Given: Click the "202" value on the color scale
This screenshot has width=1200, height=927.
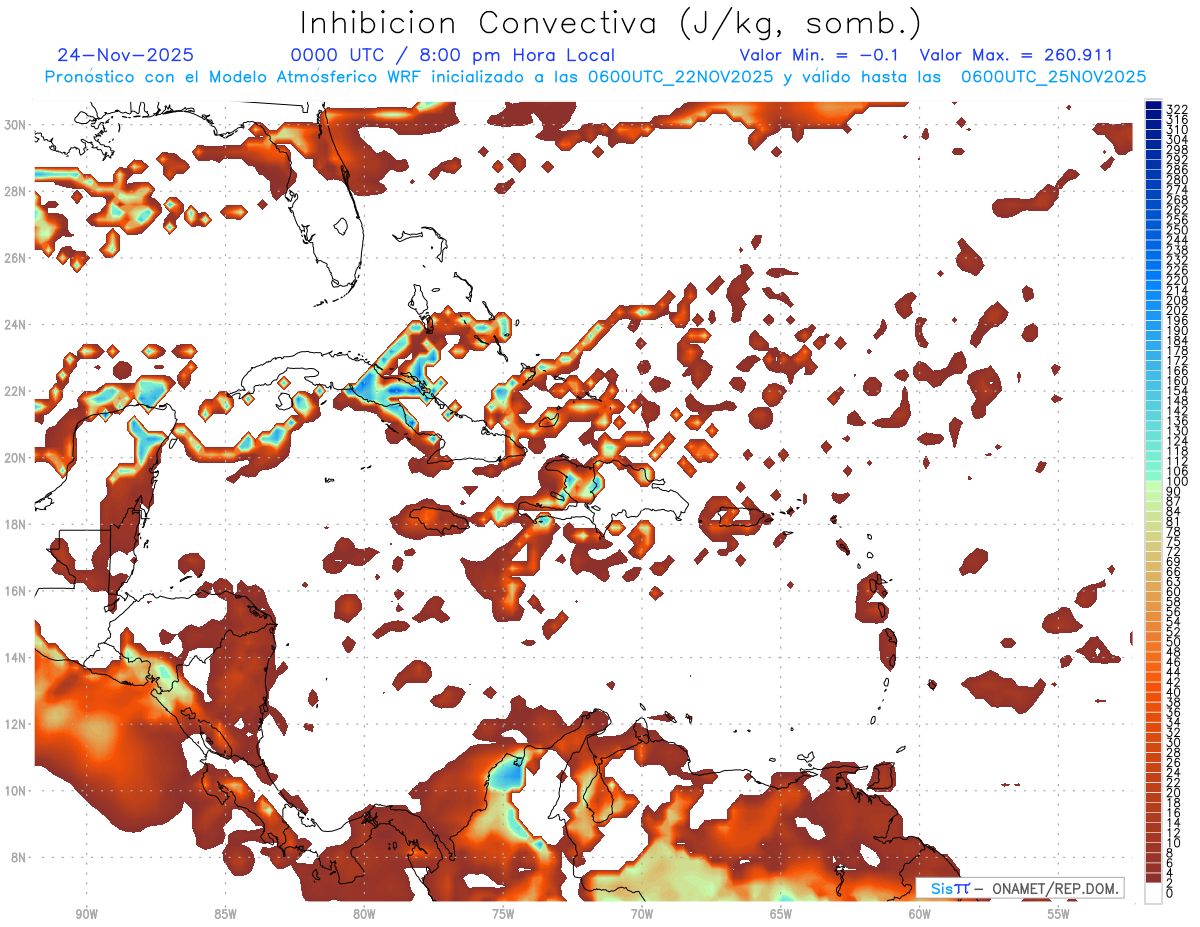Looking at the screenshot, I should [x=1176, y=311].
